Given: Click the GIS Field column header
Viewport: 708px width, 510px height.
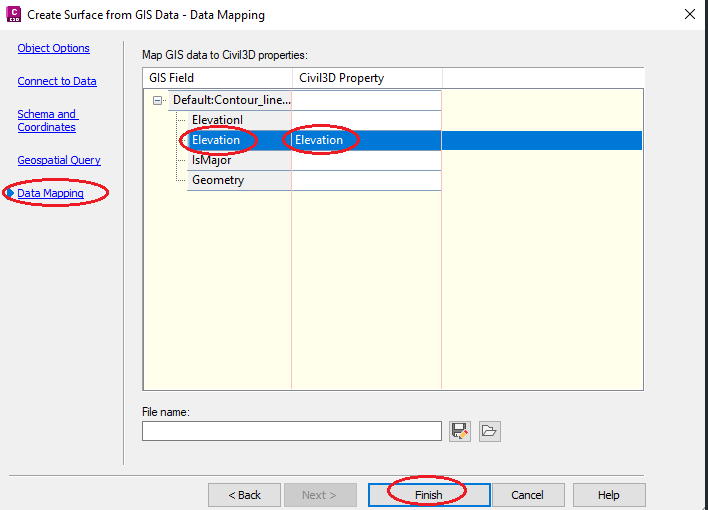Looking at the screenshot, I should pyautogui.click(x=217, y=78).
